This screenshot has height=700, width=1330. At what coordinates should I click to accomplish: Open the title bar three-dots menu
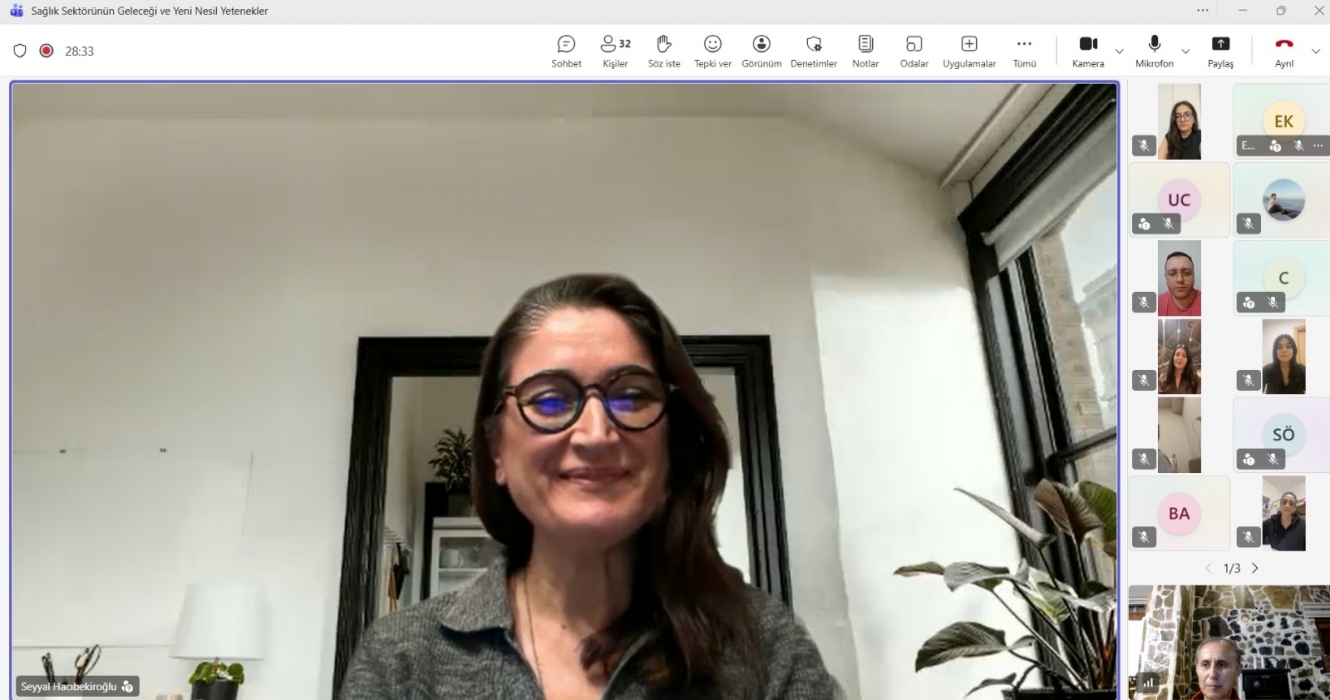coord(1203,11)
